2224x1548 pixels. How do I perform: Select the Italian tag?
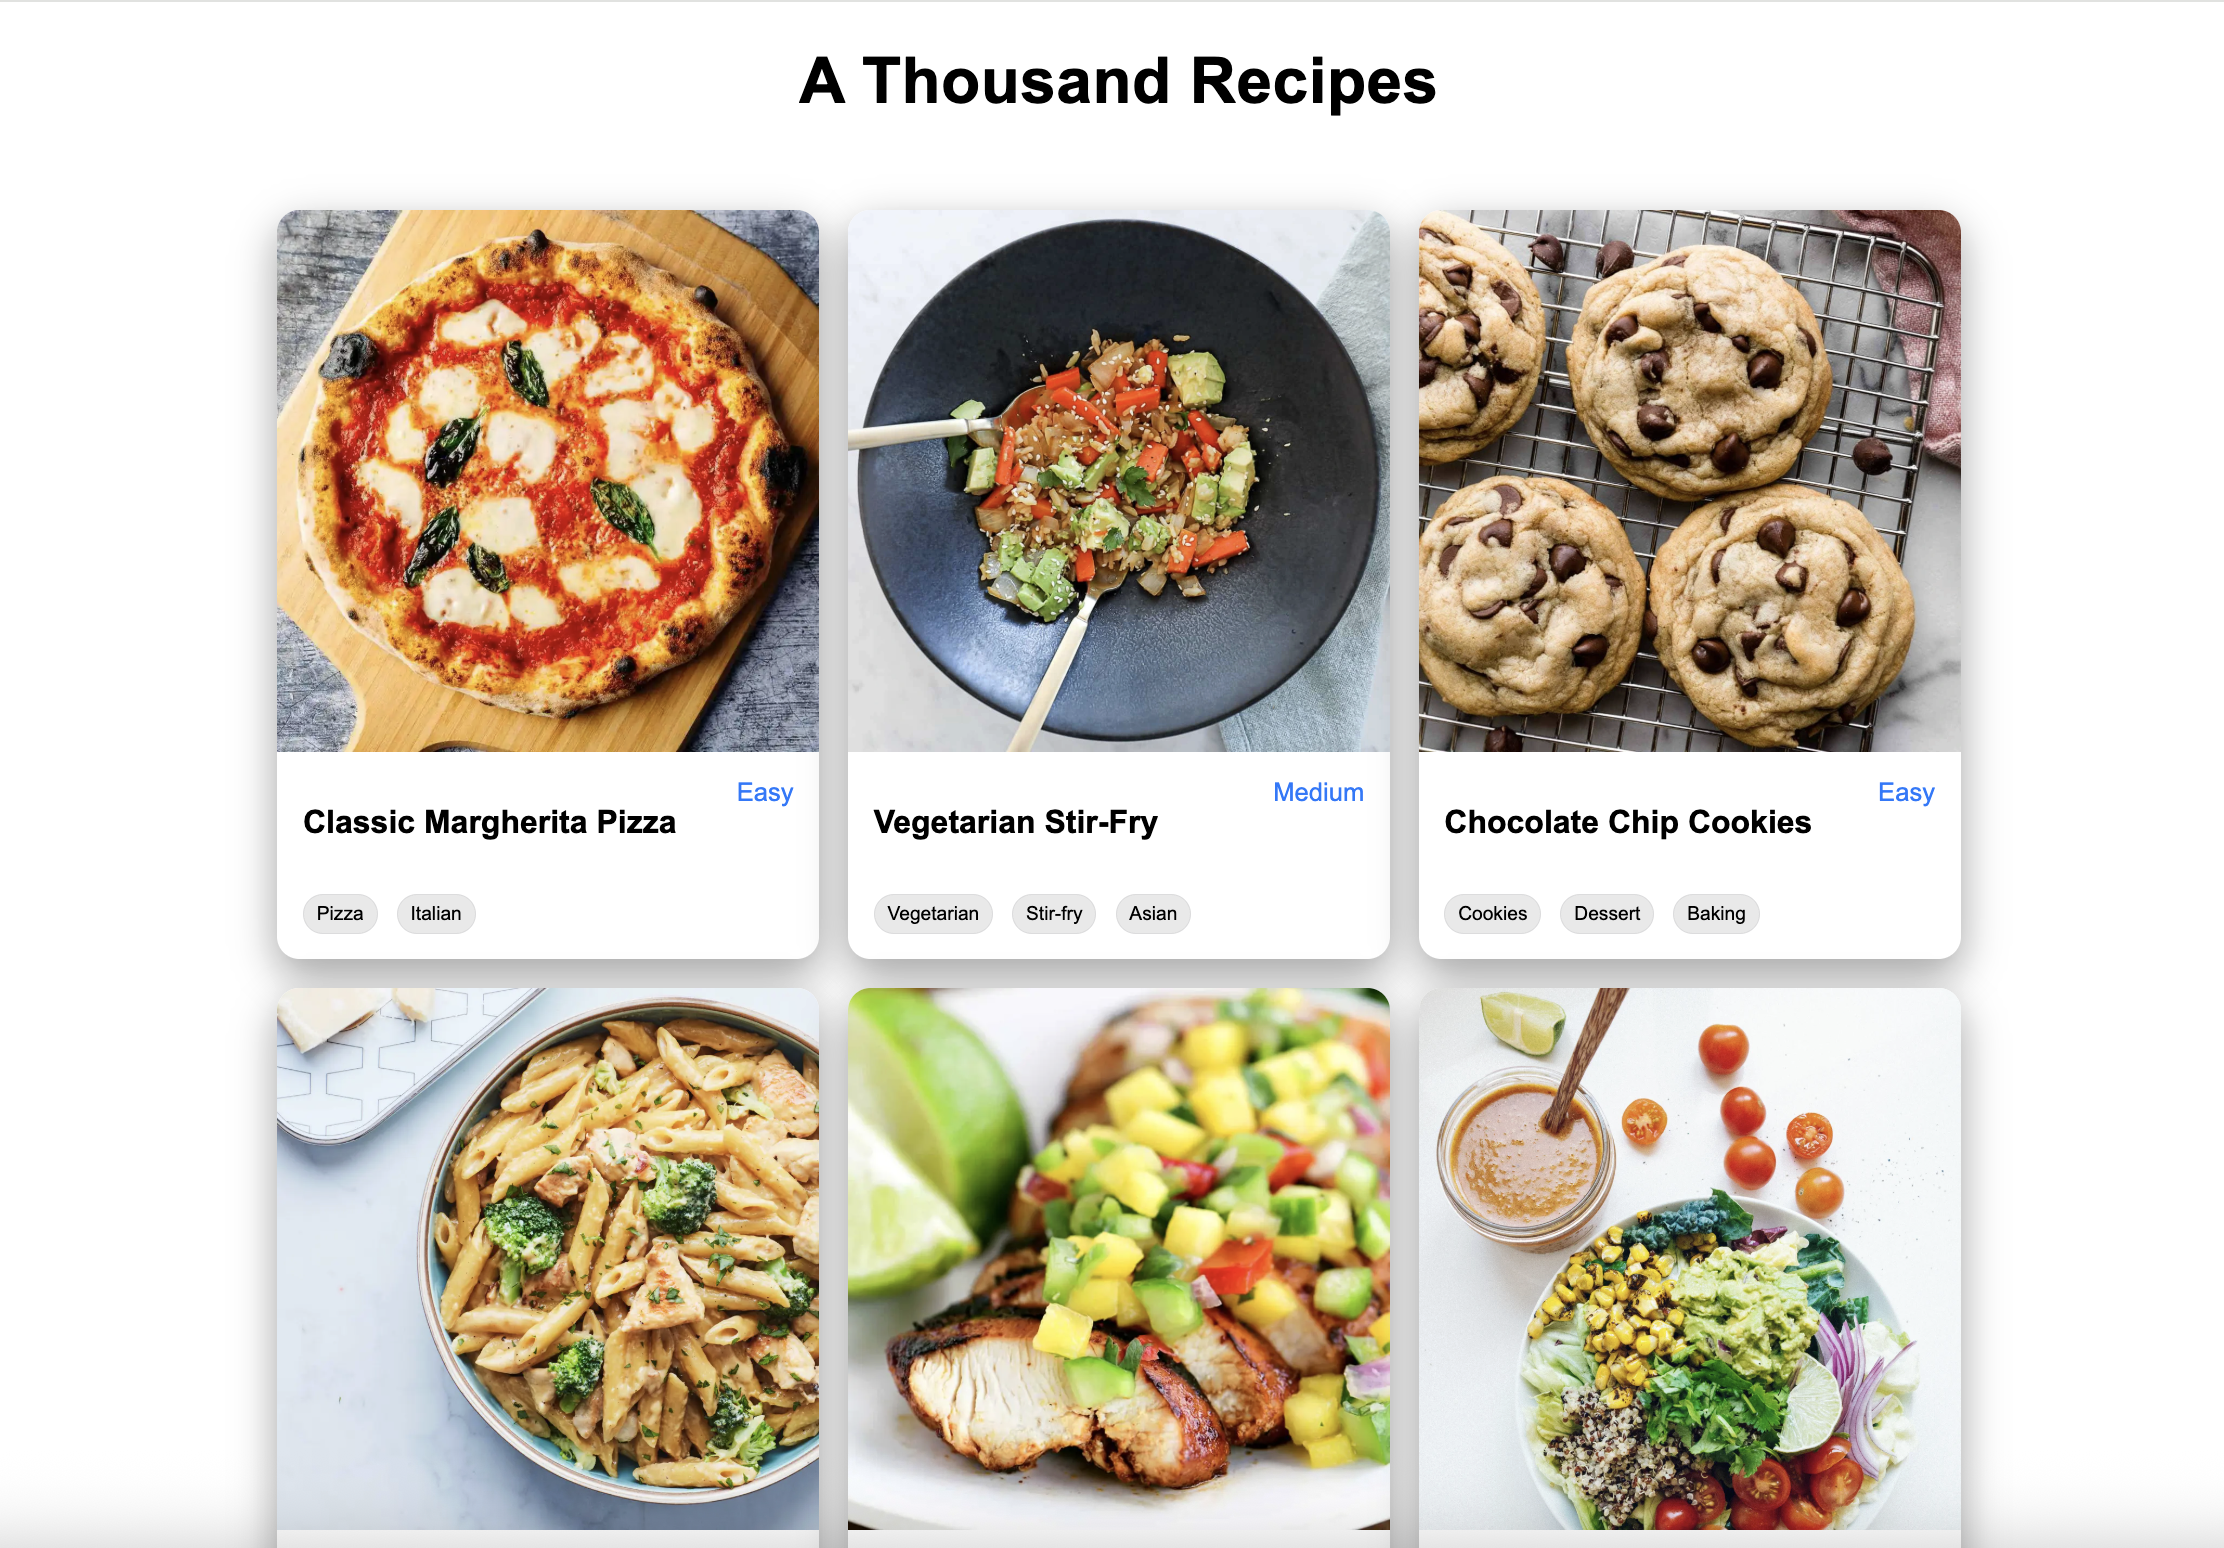[436, 914]
